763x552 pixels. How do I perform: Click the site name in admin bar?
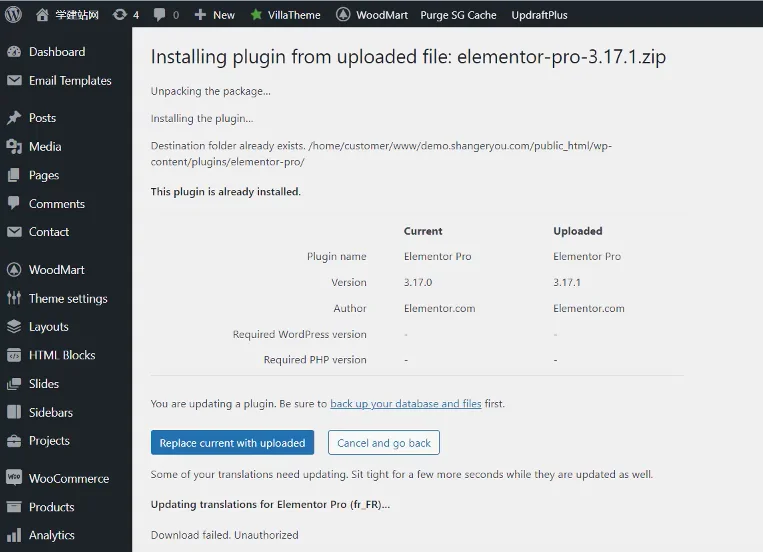pos(76,15)
